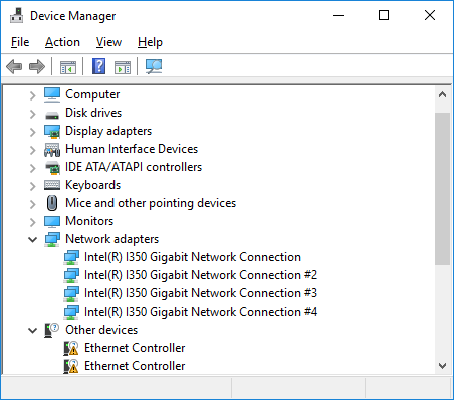This screenshot has height=401, width=455.
Task: Click the Display adapters category icon
Action: [x=52, y=131]
